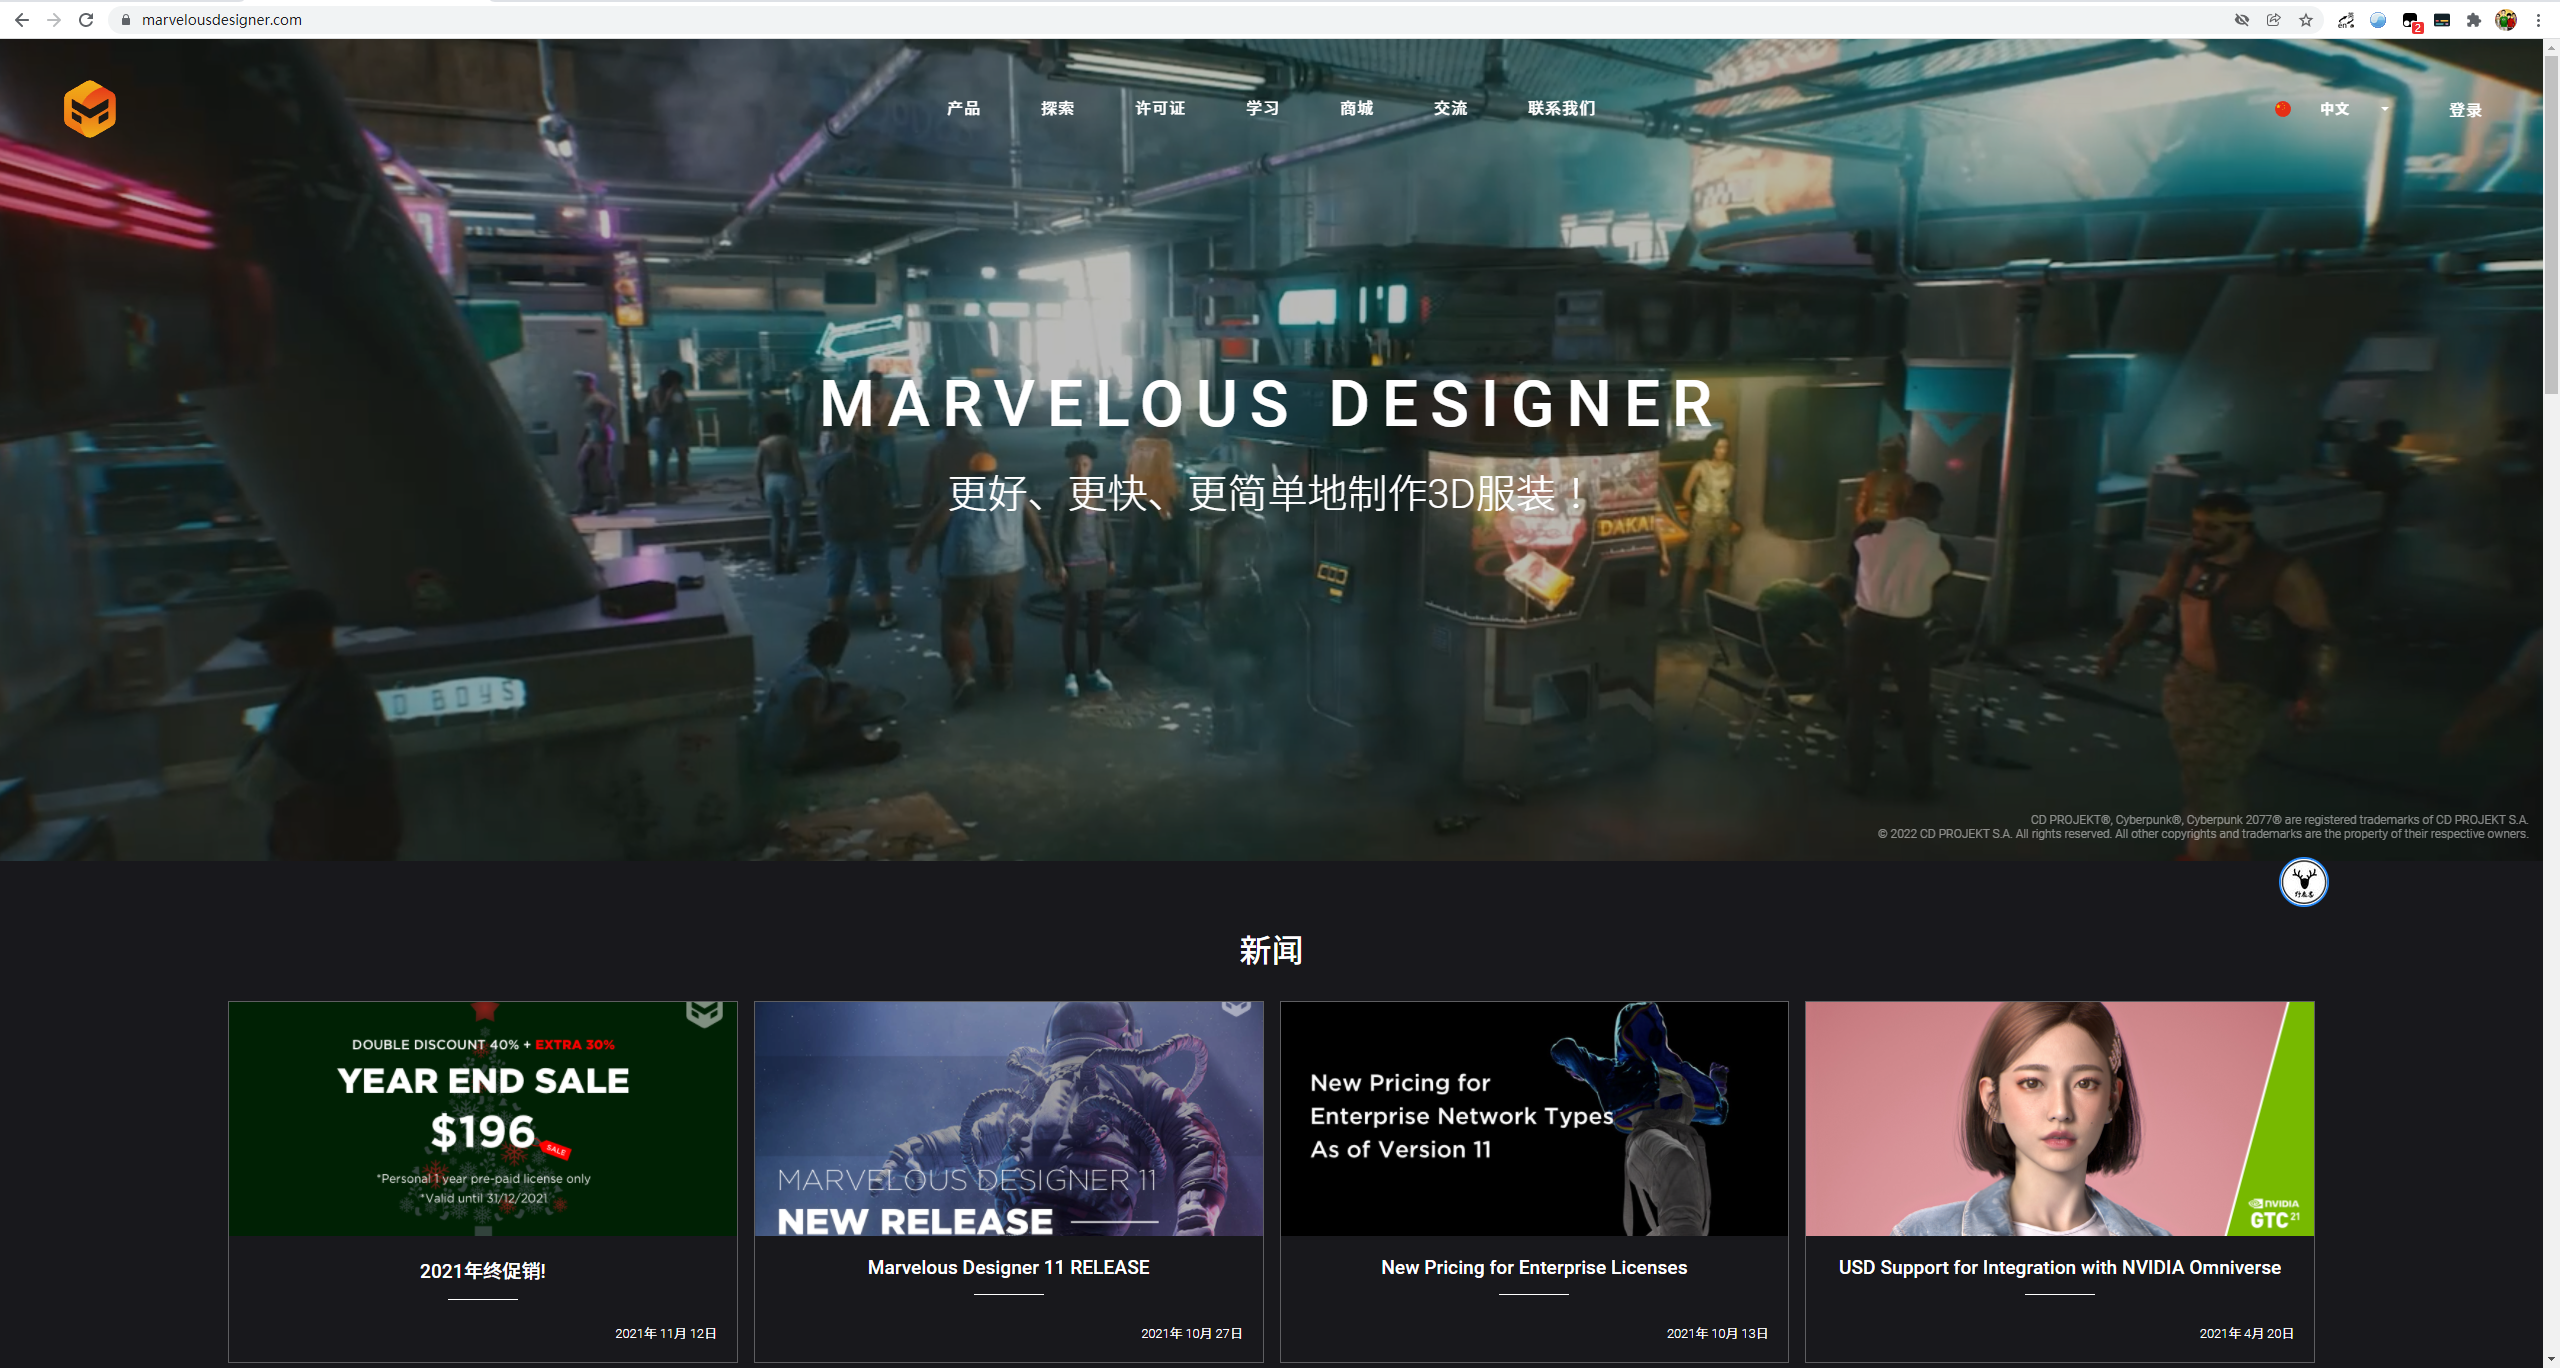The image size is (2560, 1368).
Task: Click the Year End Sale news thumbnail
Action: tap(482, 1118)
